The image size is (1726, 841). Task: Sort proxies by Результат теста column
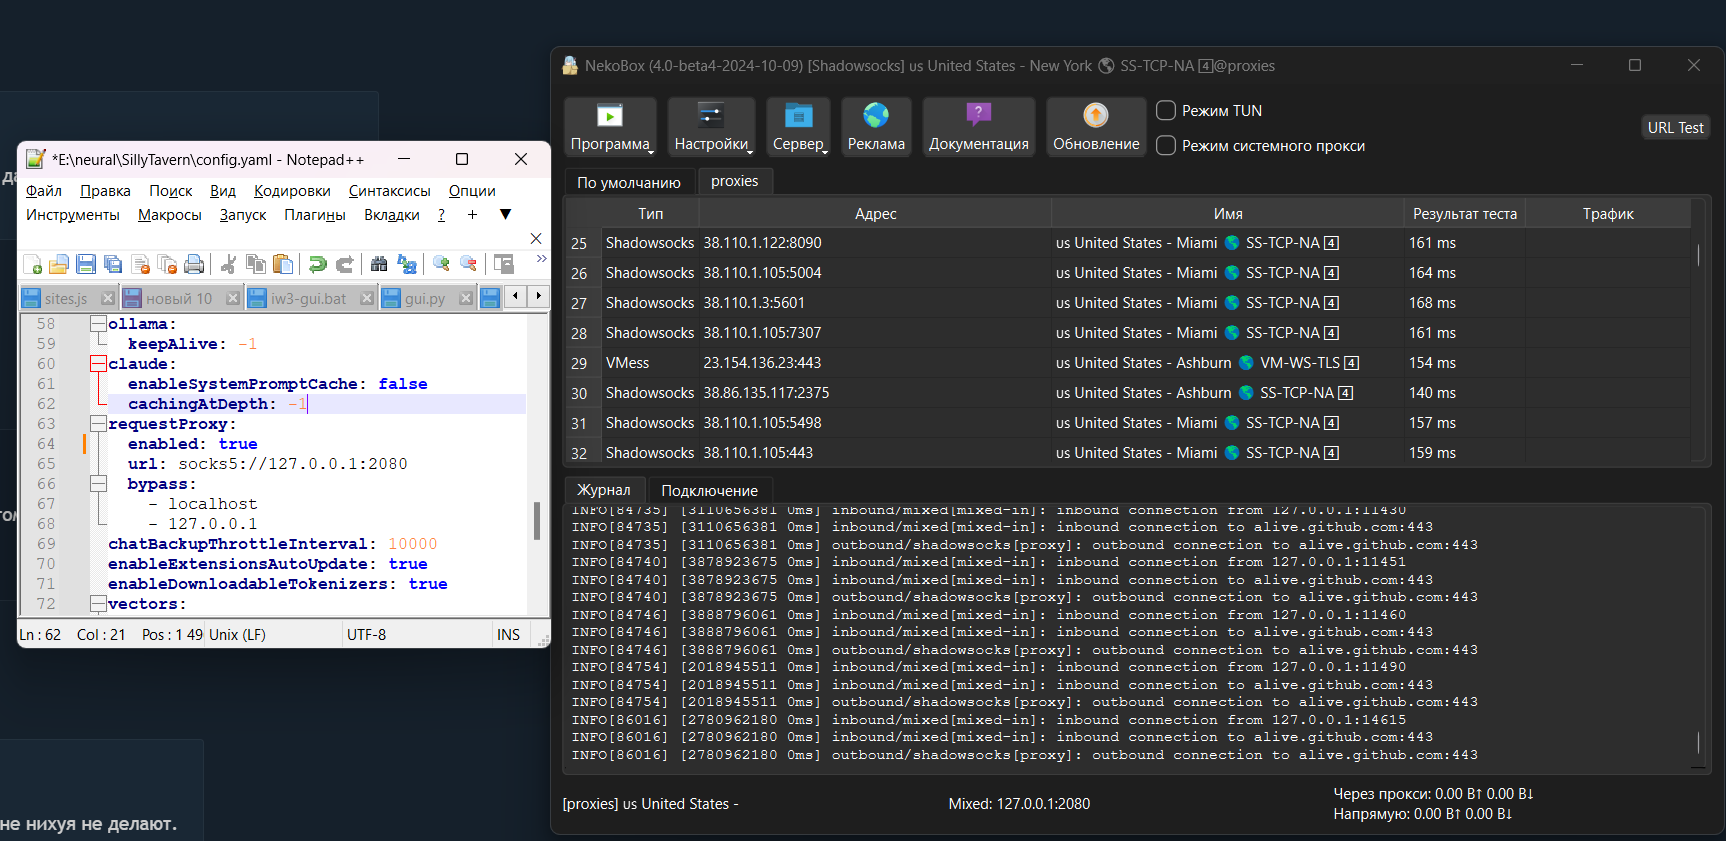point(1464,214)
